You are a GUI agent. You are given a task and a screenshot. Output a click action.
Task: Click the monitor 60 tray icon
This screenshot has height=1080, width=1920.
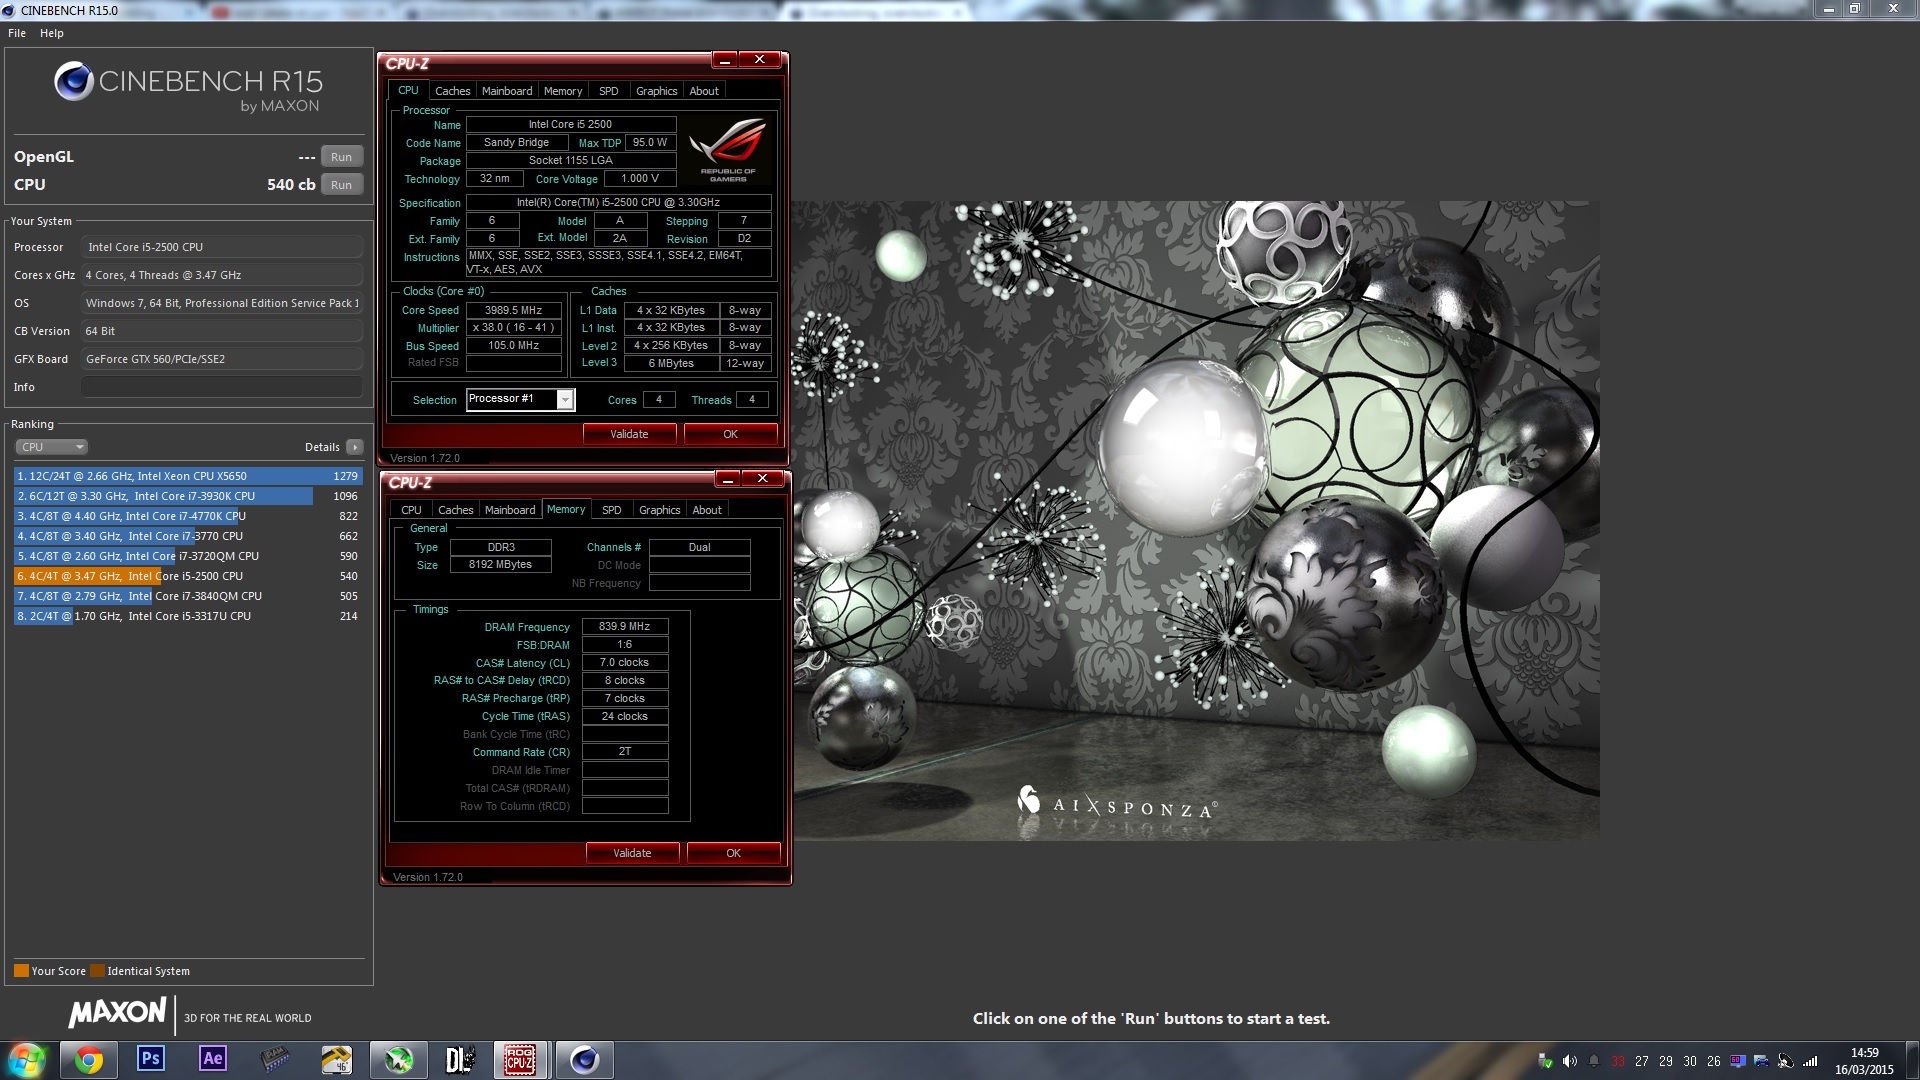1738,1061
